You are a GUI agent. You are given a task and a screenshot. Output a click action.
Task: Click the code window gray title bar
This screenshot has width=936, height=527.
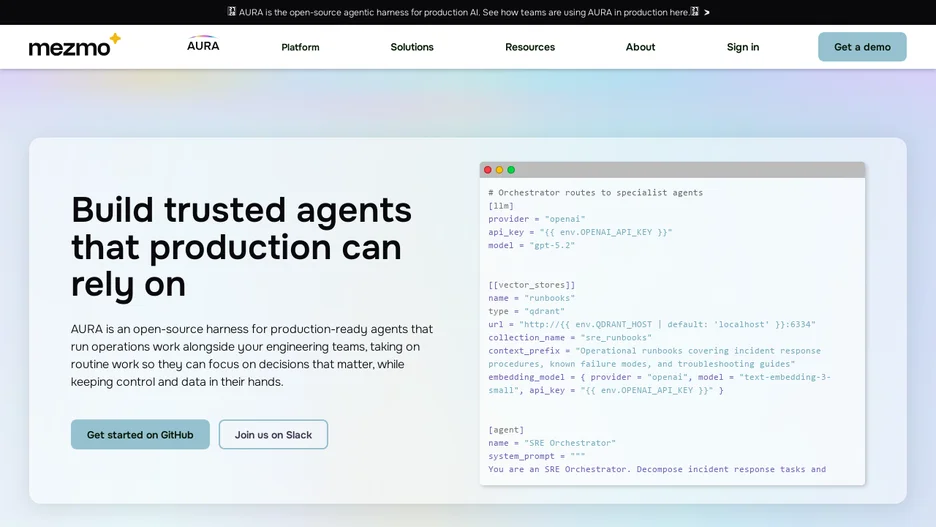[x=672, y=169]
